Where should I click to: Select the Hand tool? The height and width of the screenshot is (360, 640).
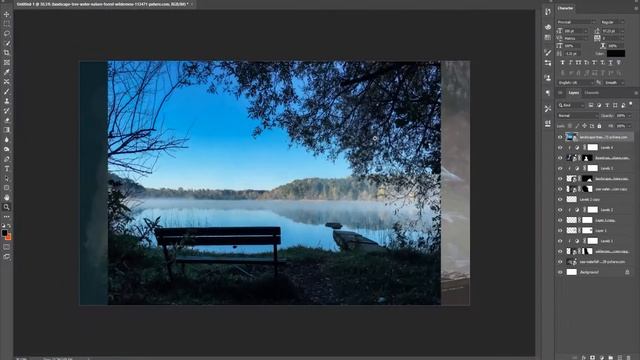(x=7, y=198)
